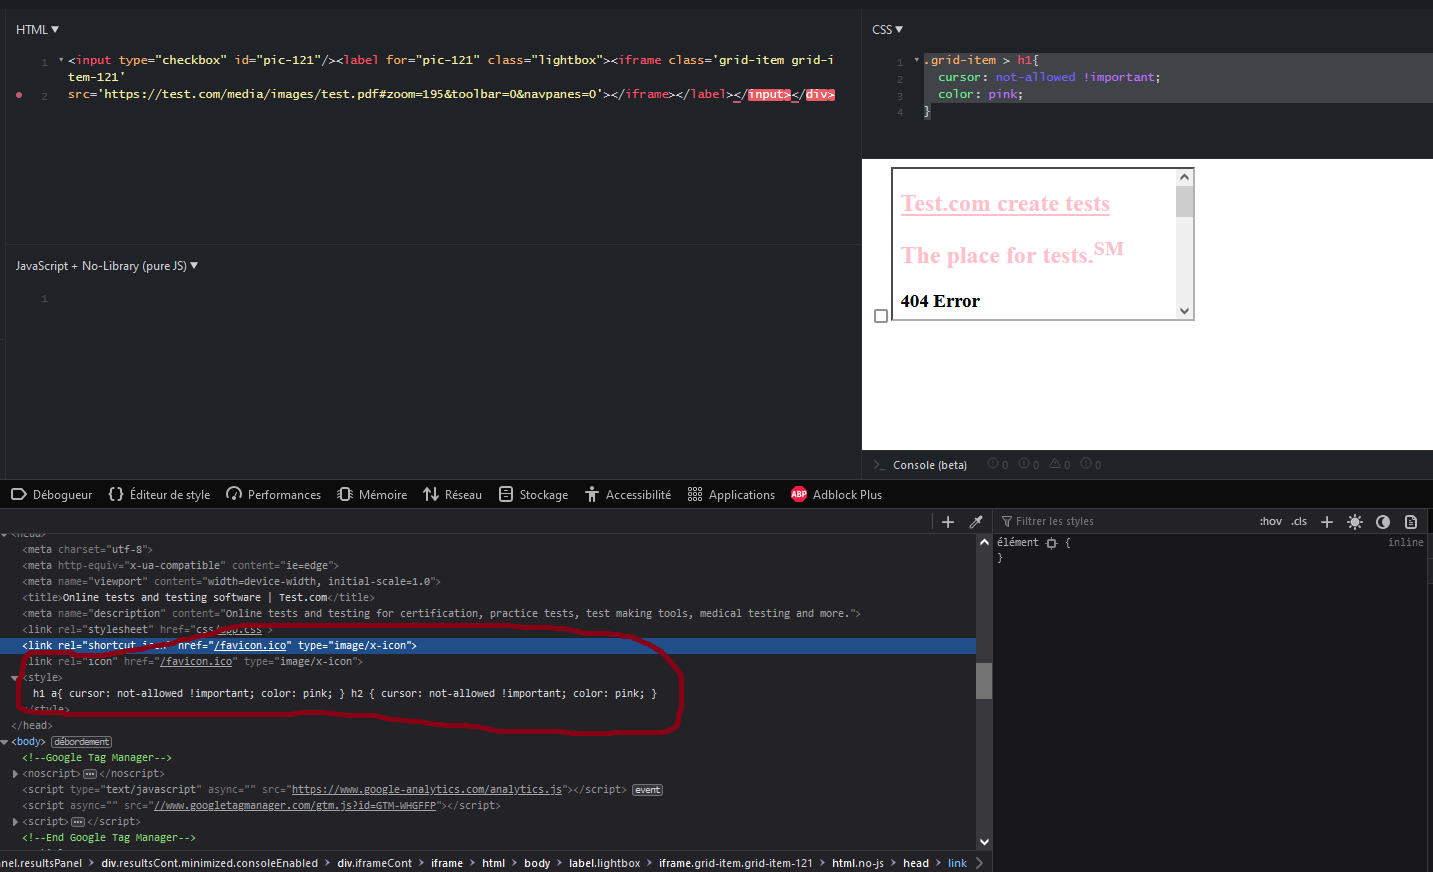1433x872 pixels.
Task: Open the Stockage tab
Action: (x=533, y=494)
